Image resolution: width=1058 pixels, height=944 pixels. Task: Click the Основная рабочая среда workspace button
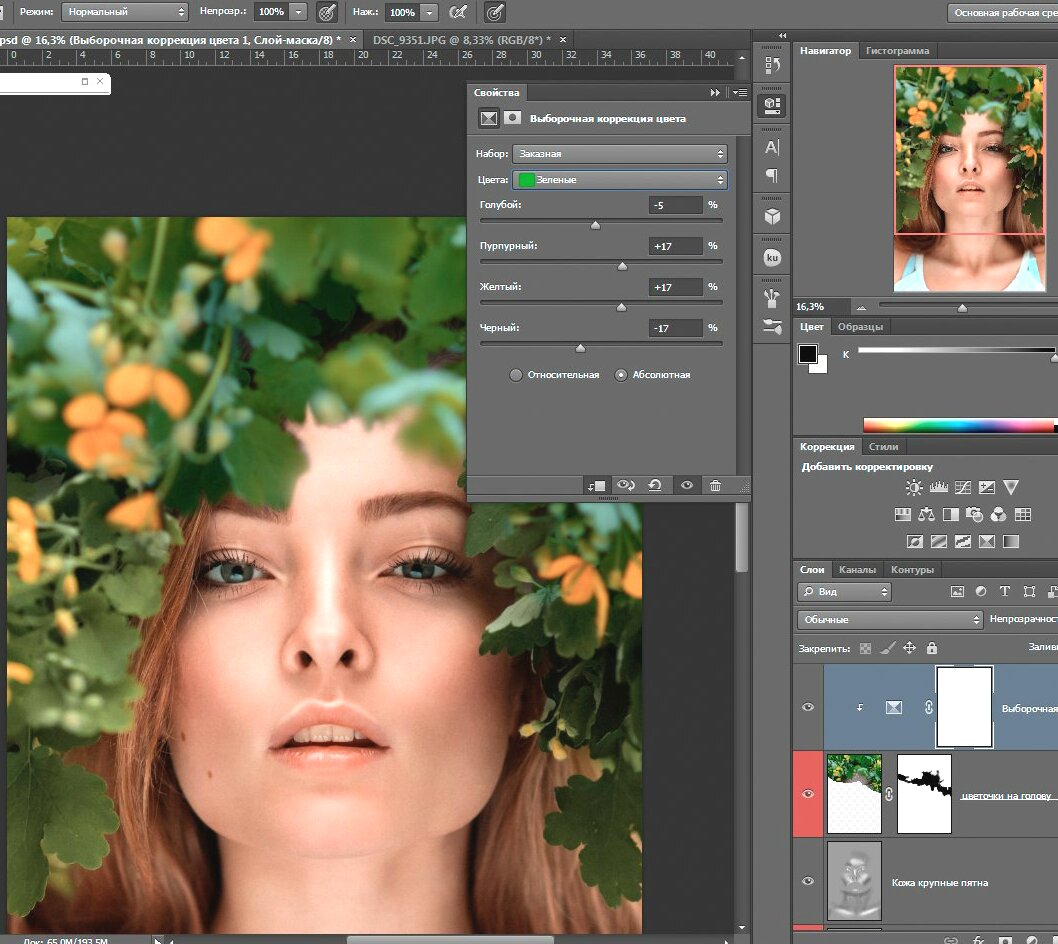[1002, 13]
